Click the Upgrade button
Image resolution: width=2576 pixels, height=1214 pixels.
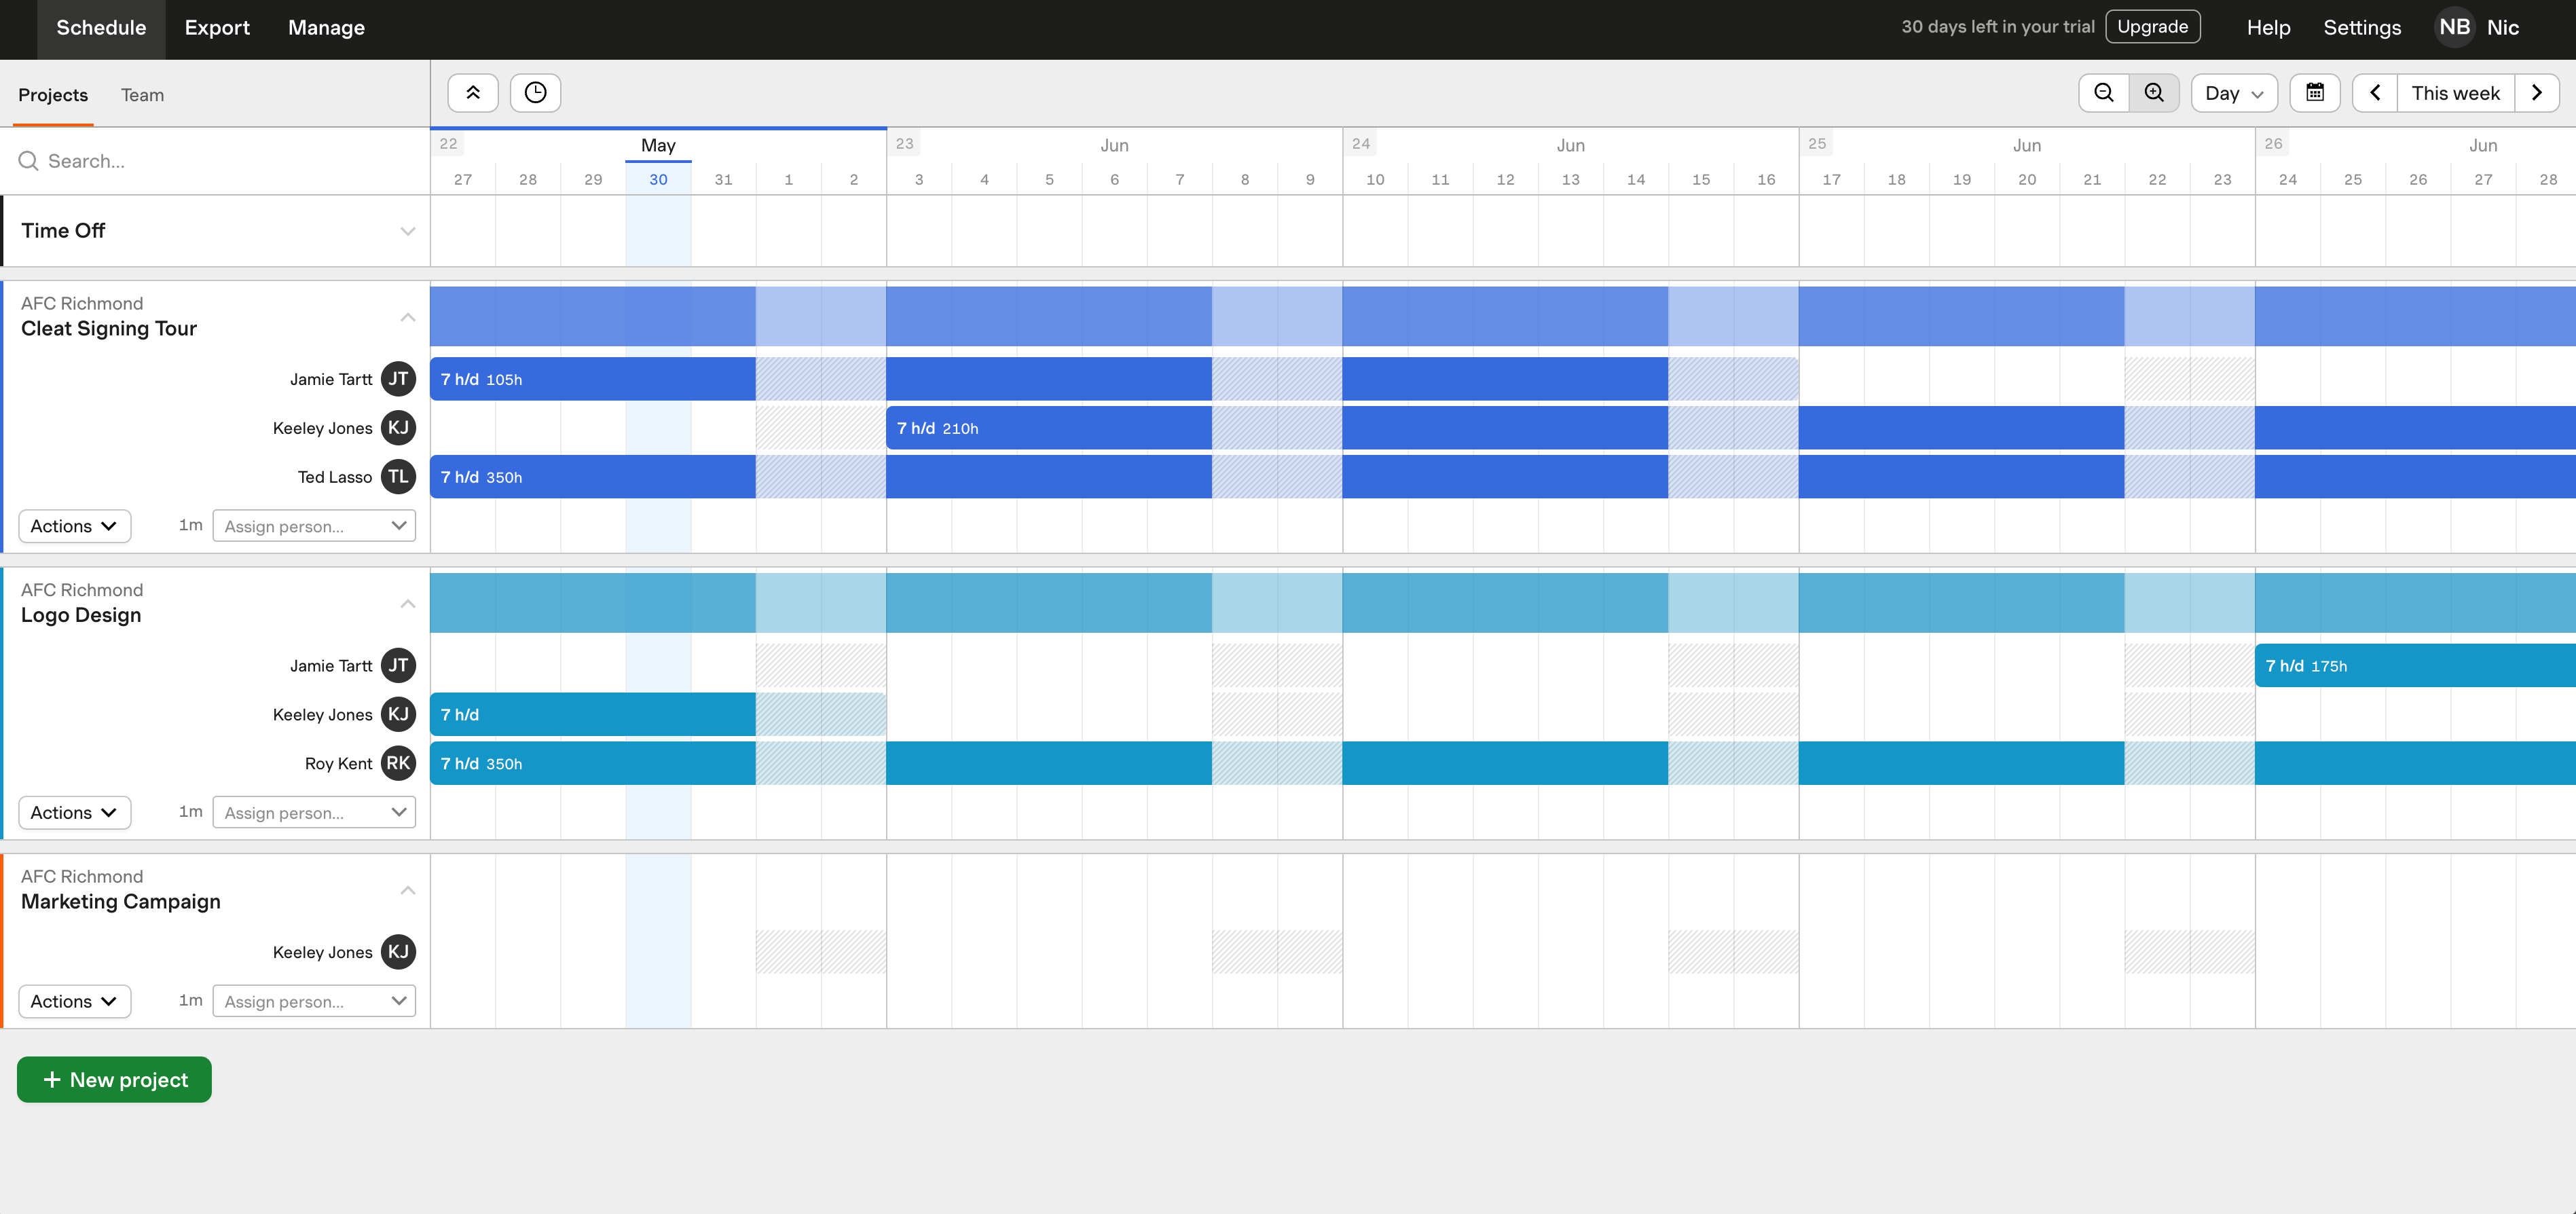[x=2152, y=27]
